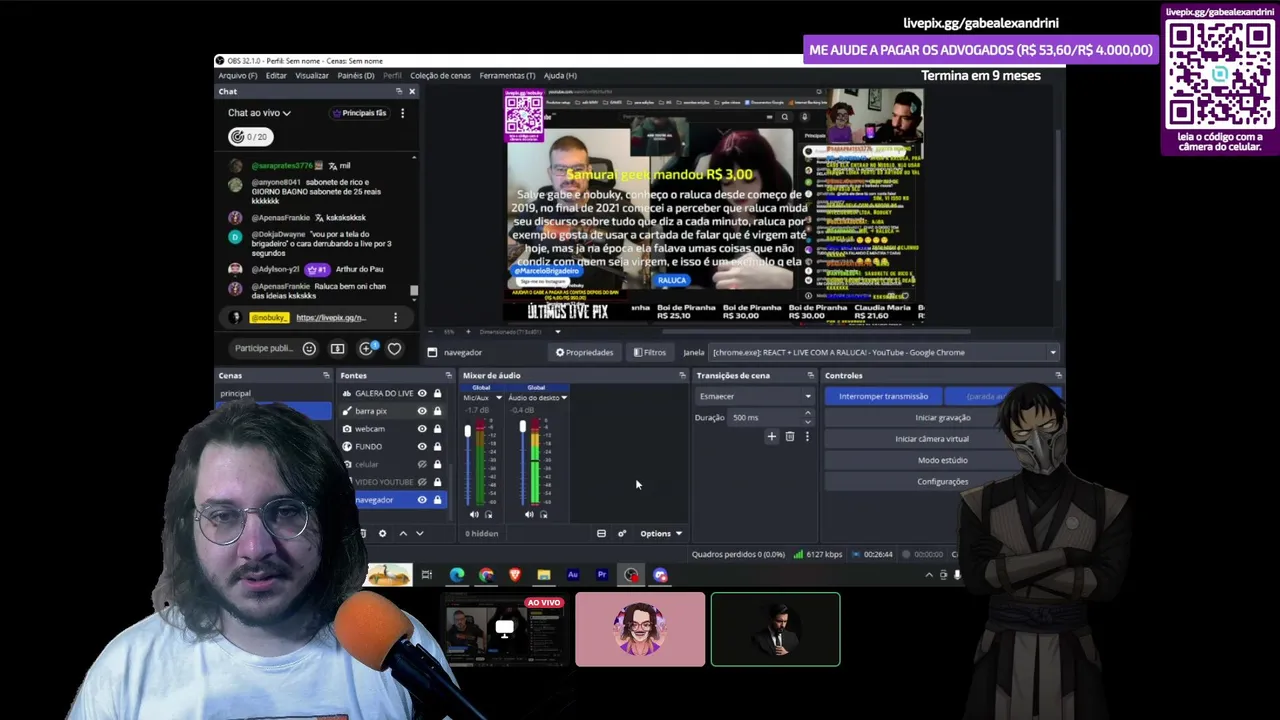
Task: Click the Propriedades source button
Action: tap(585, 352)
